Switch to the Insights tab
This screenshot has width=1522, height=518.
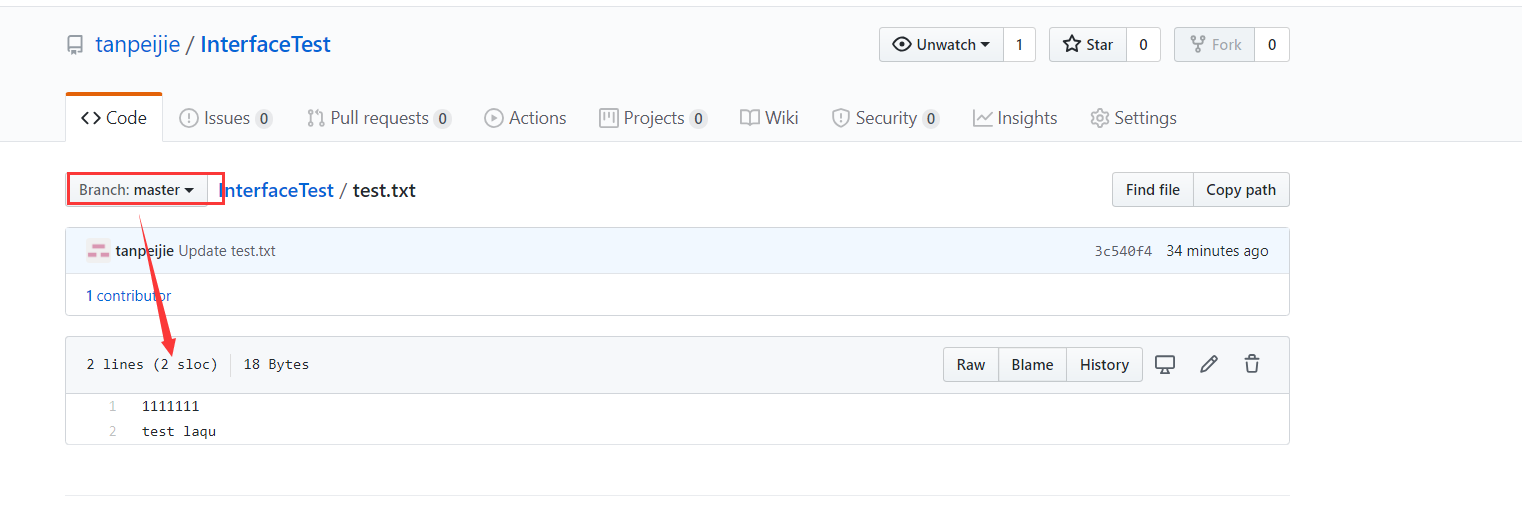[1015, 118]
